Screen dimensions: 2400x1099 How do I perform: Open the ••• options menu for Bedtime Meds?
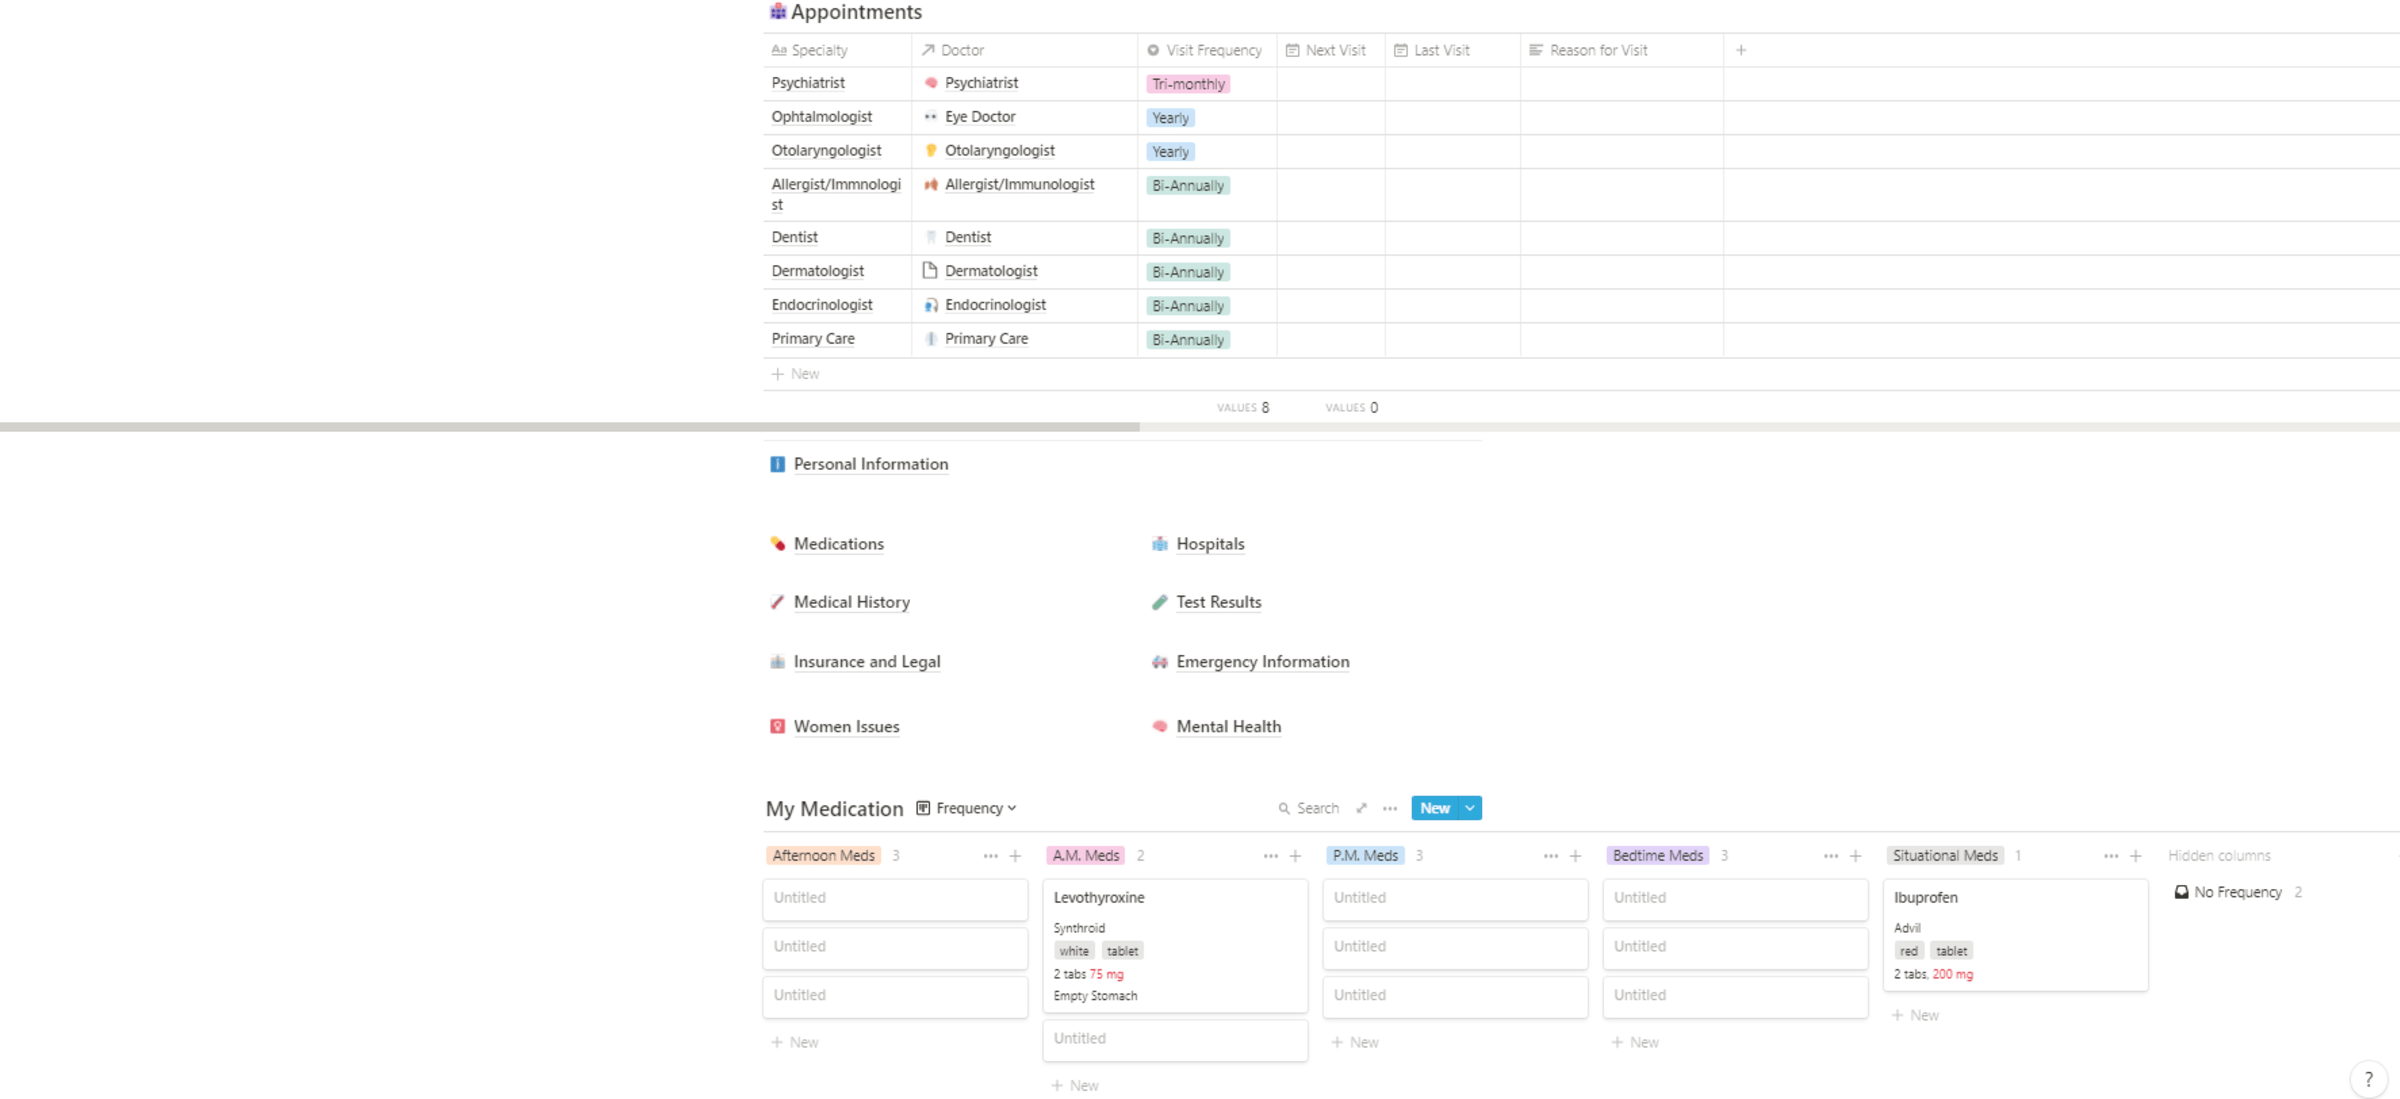point(1829,856)
